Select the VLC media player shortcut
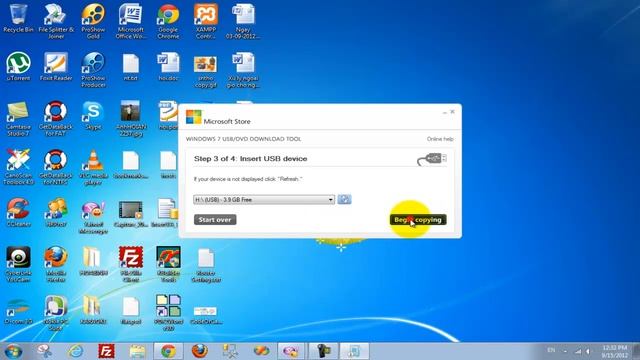The image size is (640, 360). coord(93,167)
